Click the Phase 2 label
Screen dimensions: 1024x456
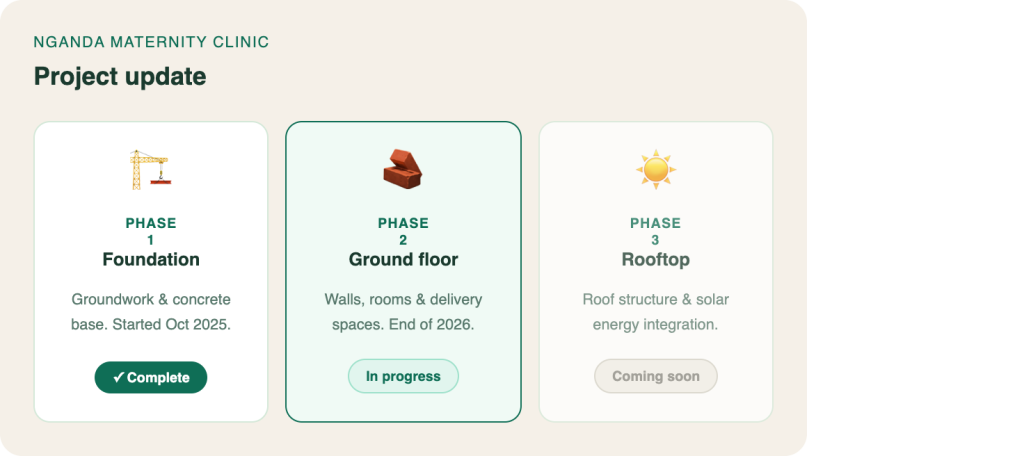403,231
